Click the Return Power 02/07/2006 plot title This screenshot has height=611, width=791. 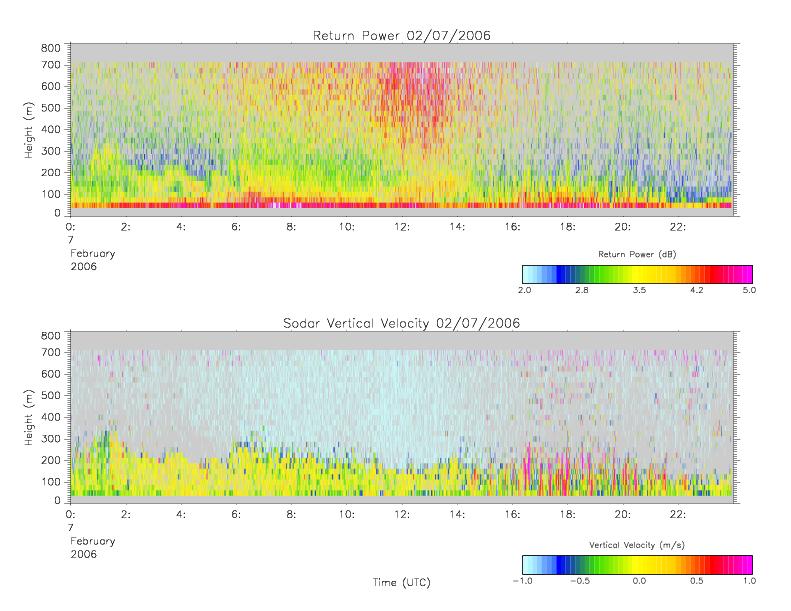(x=402, y=35)
